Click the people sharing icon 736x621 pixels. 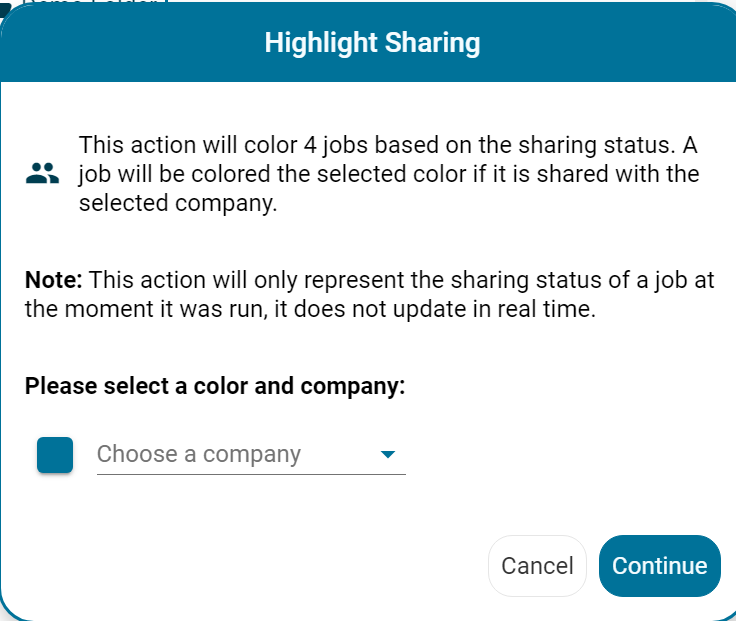pos(42,174)
